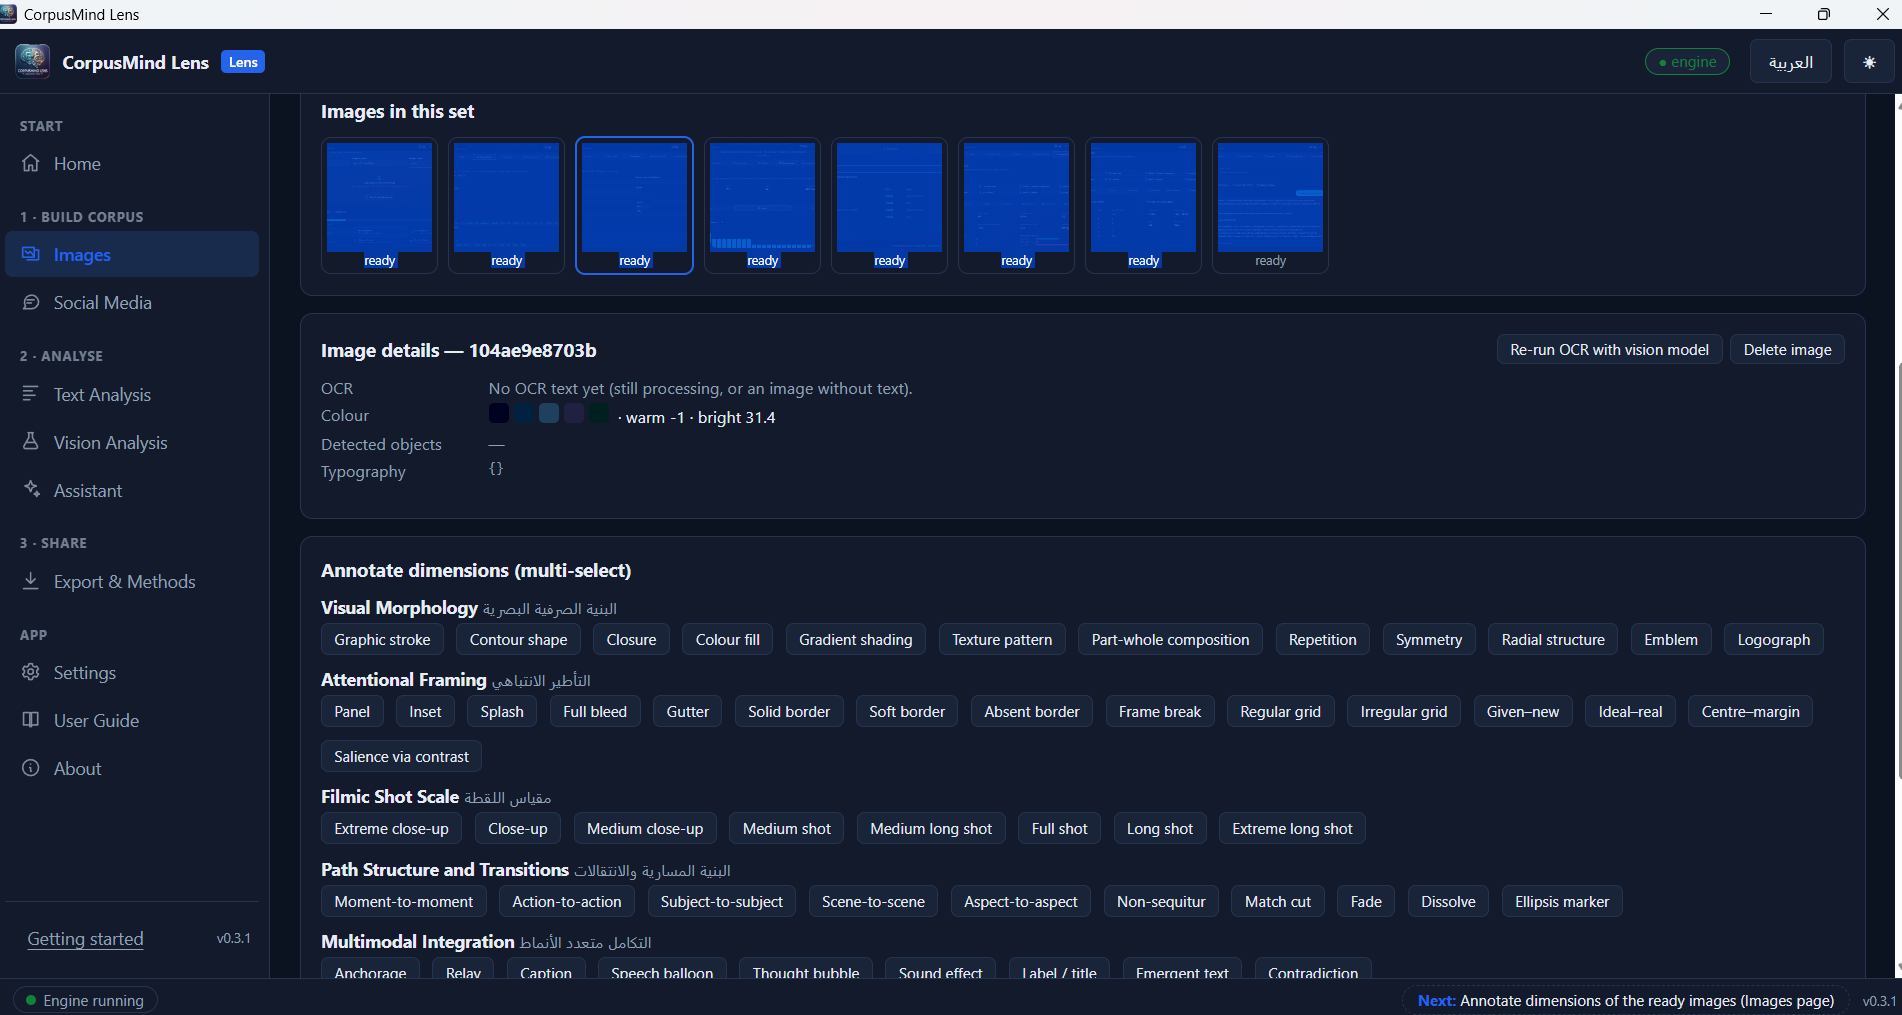1902x1015 pixels.
Task: Click the Next: Annotate dimensions hint
Action: click(1626, 1000)
